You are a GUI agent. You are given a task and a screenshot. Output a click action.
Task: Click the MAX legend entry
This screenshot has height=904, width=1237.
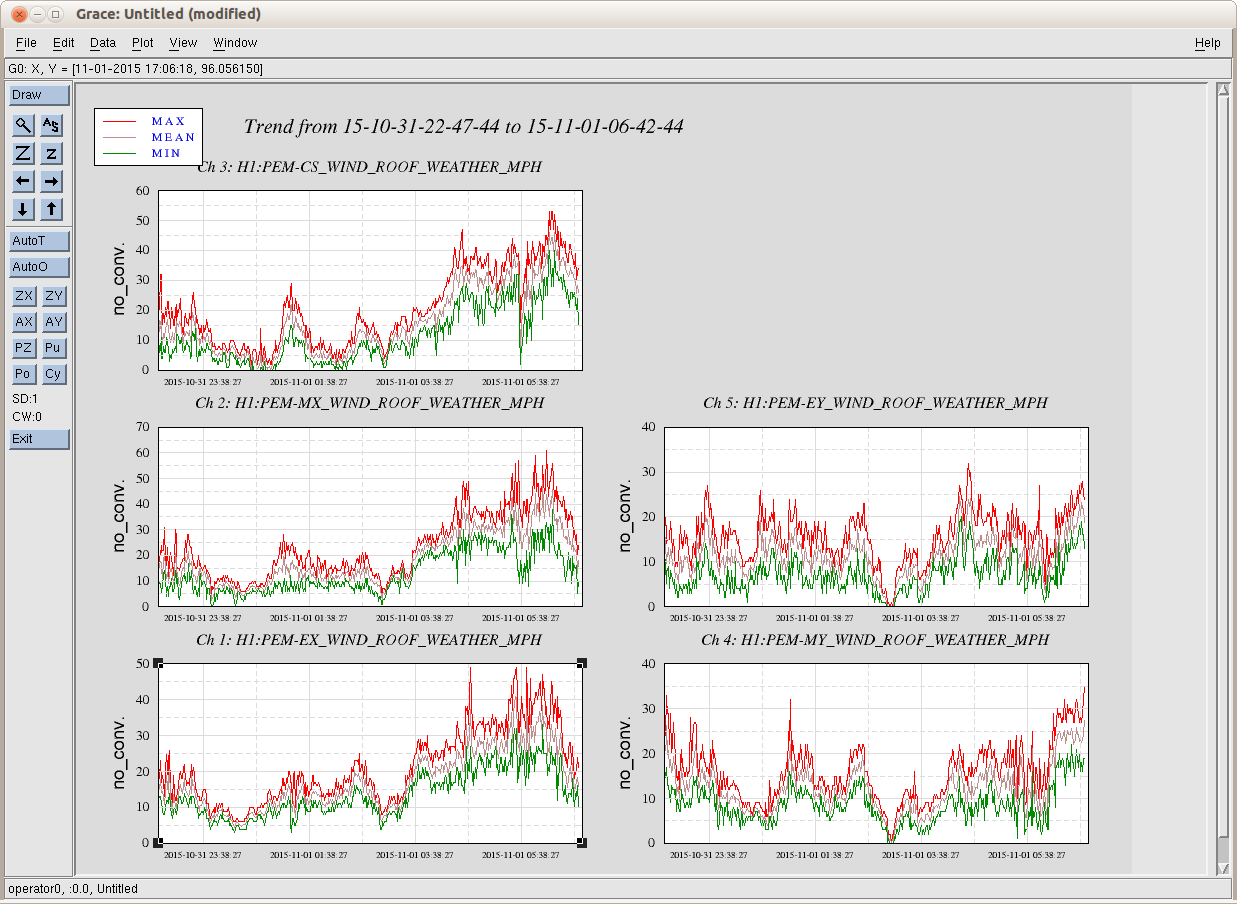pyautogui.click(x=169, y=121)
